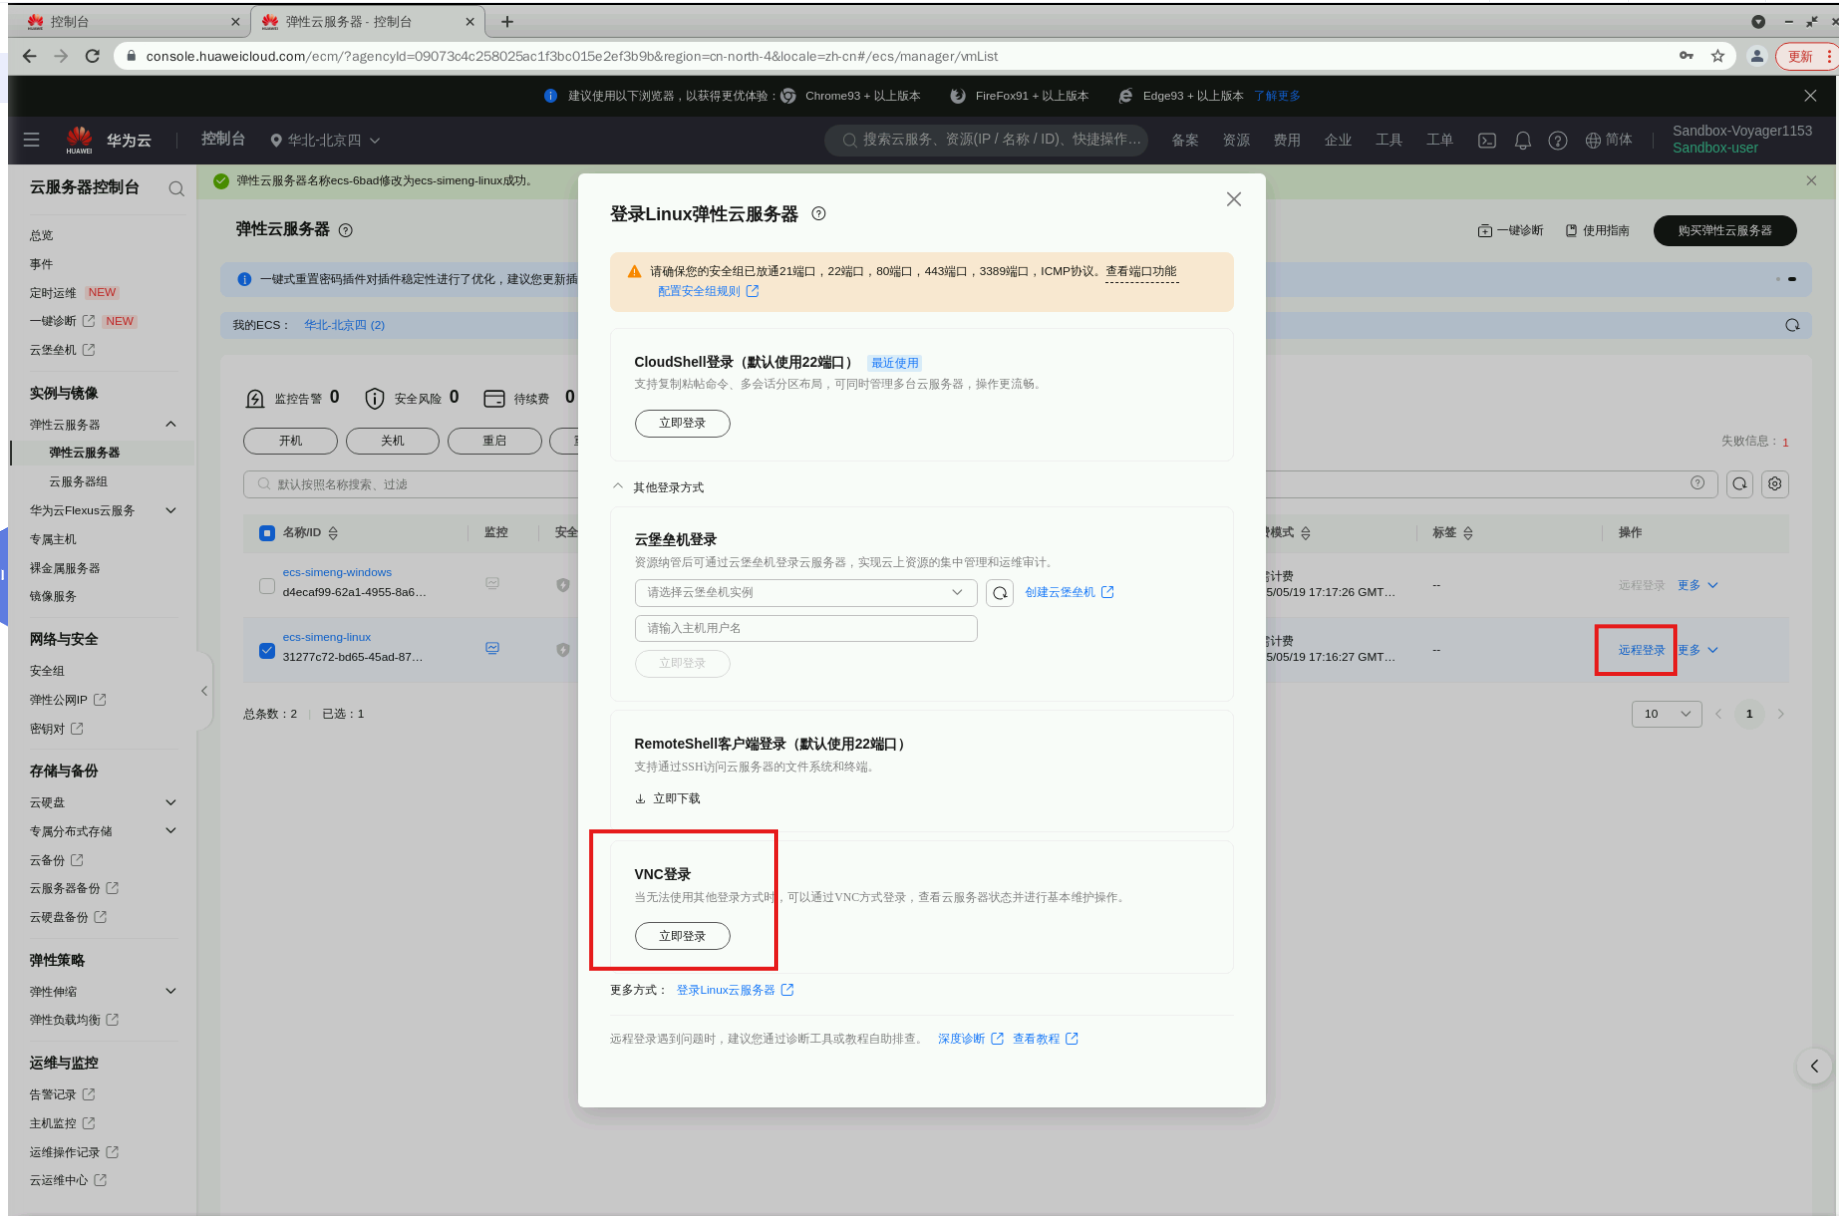Click the help question mark icon in header
1839x1216 pixels.
pos(1557,140)
